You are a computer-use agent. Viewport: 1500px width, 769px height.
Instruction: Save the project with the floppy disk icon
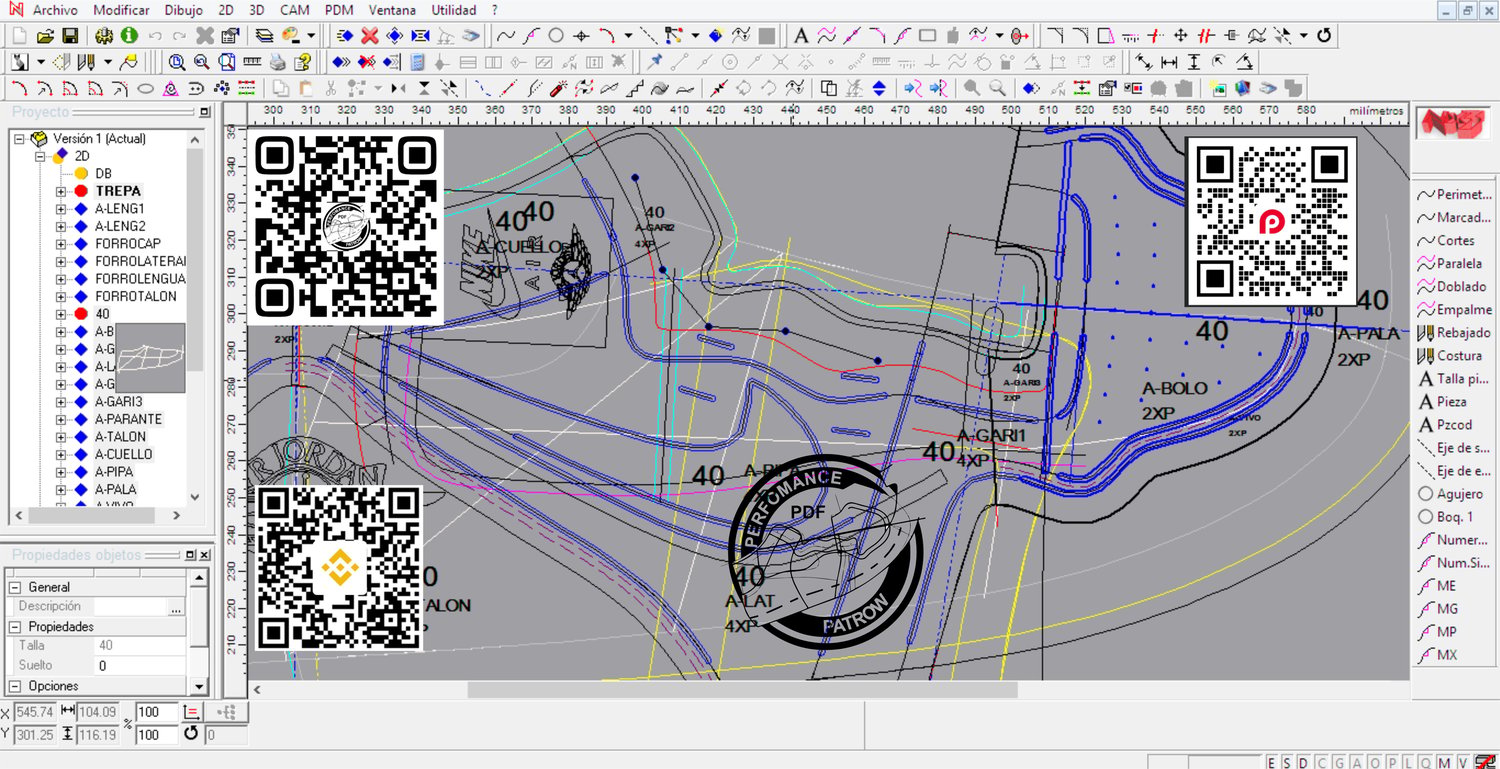click(70, 36)
